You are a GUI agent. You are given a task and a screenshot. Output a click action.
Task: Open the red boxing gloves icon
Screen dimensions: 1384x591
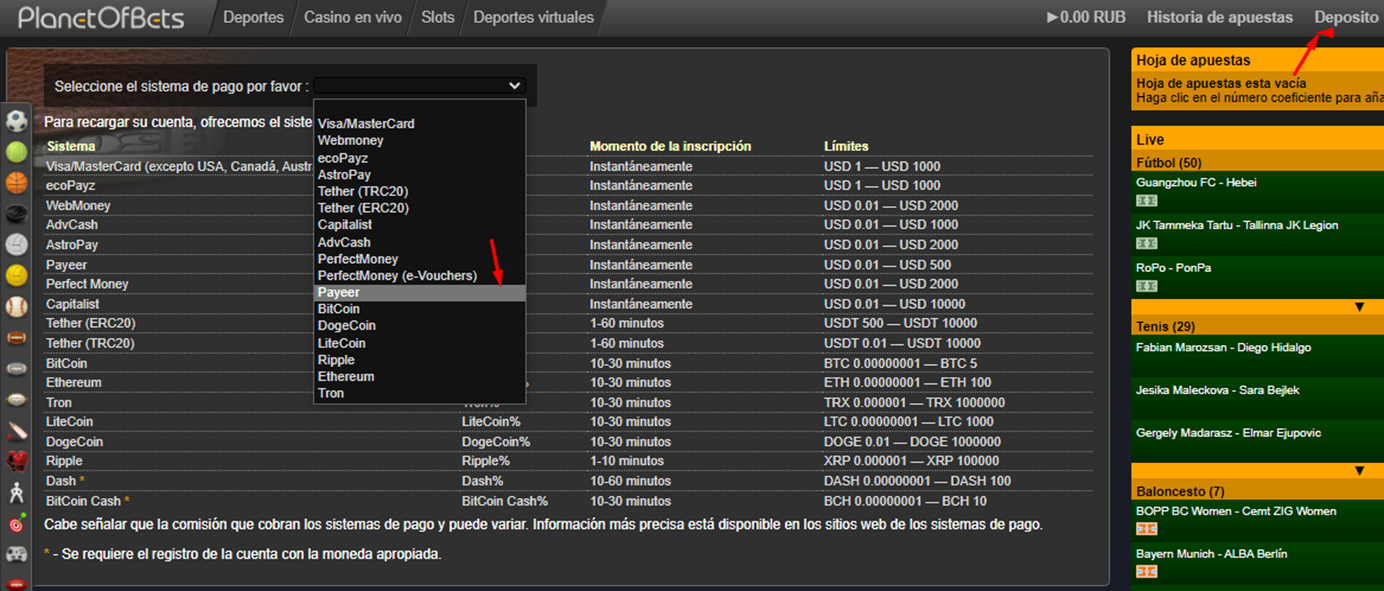pos(17,461)
